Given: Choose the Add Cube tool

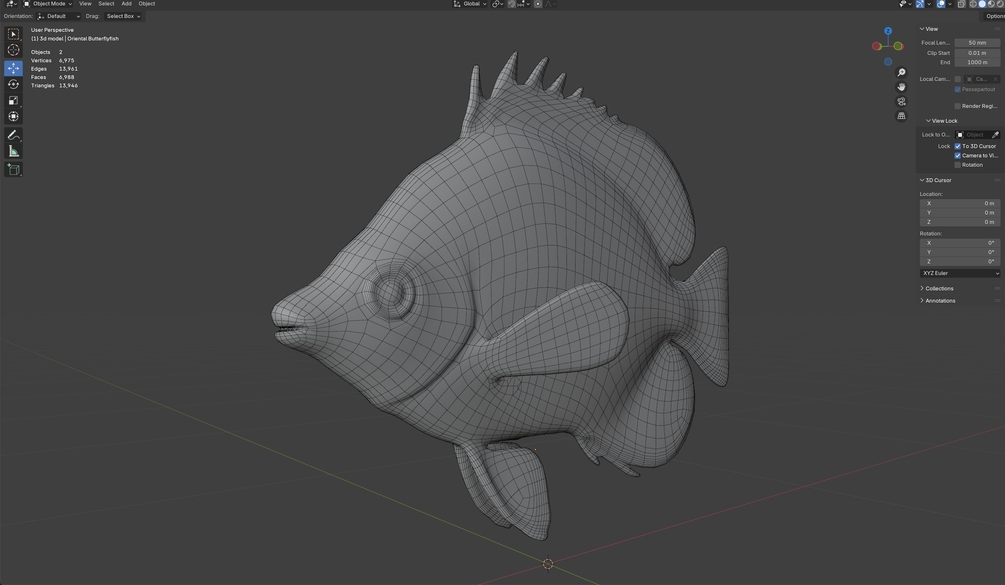Looking at the screenshot, I should (x=13, y=170).
